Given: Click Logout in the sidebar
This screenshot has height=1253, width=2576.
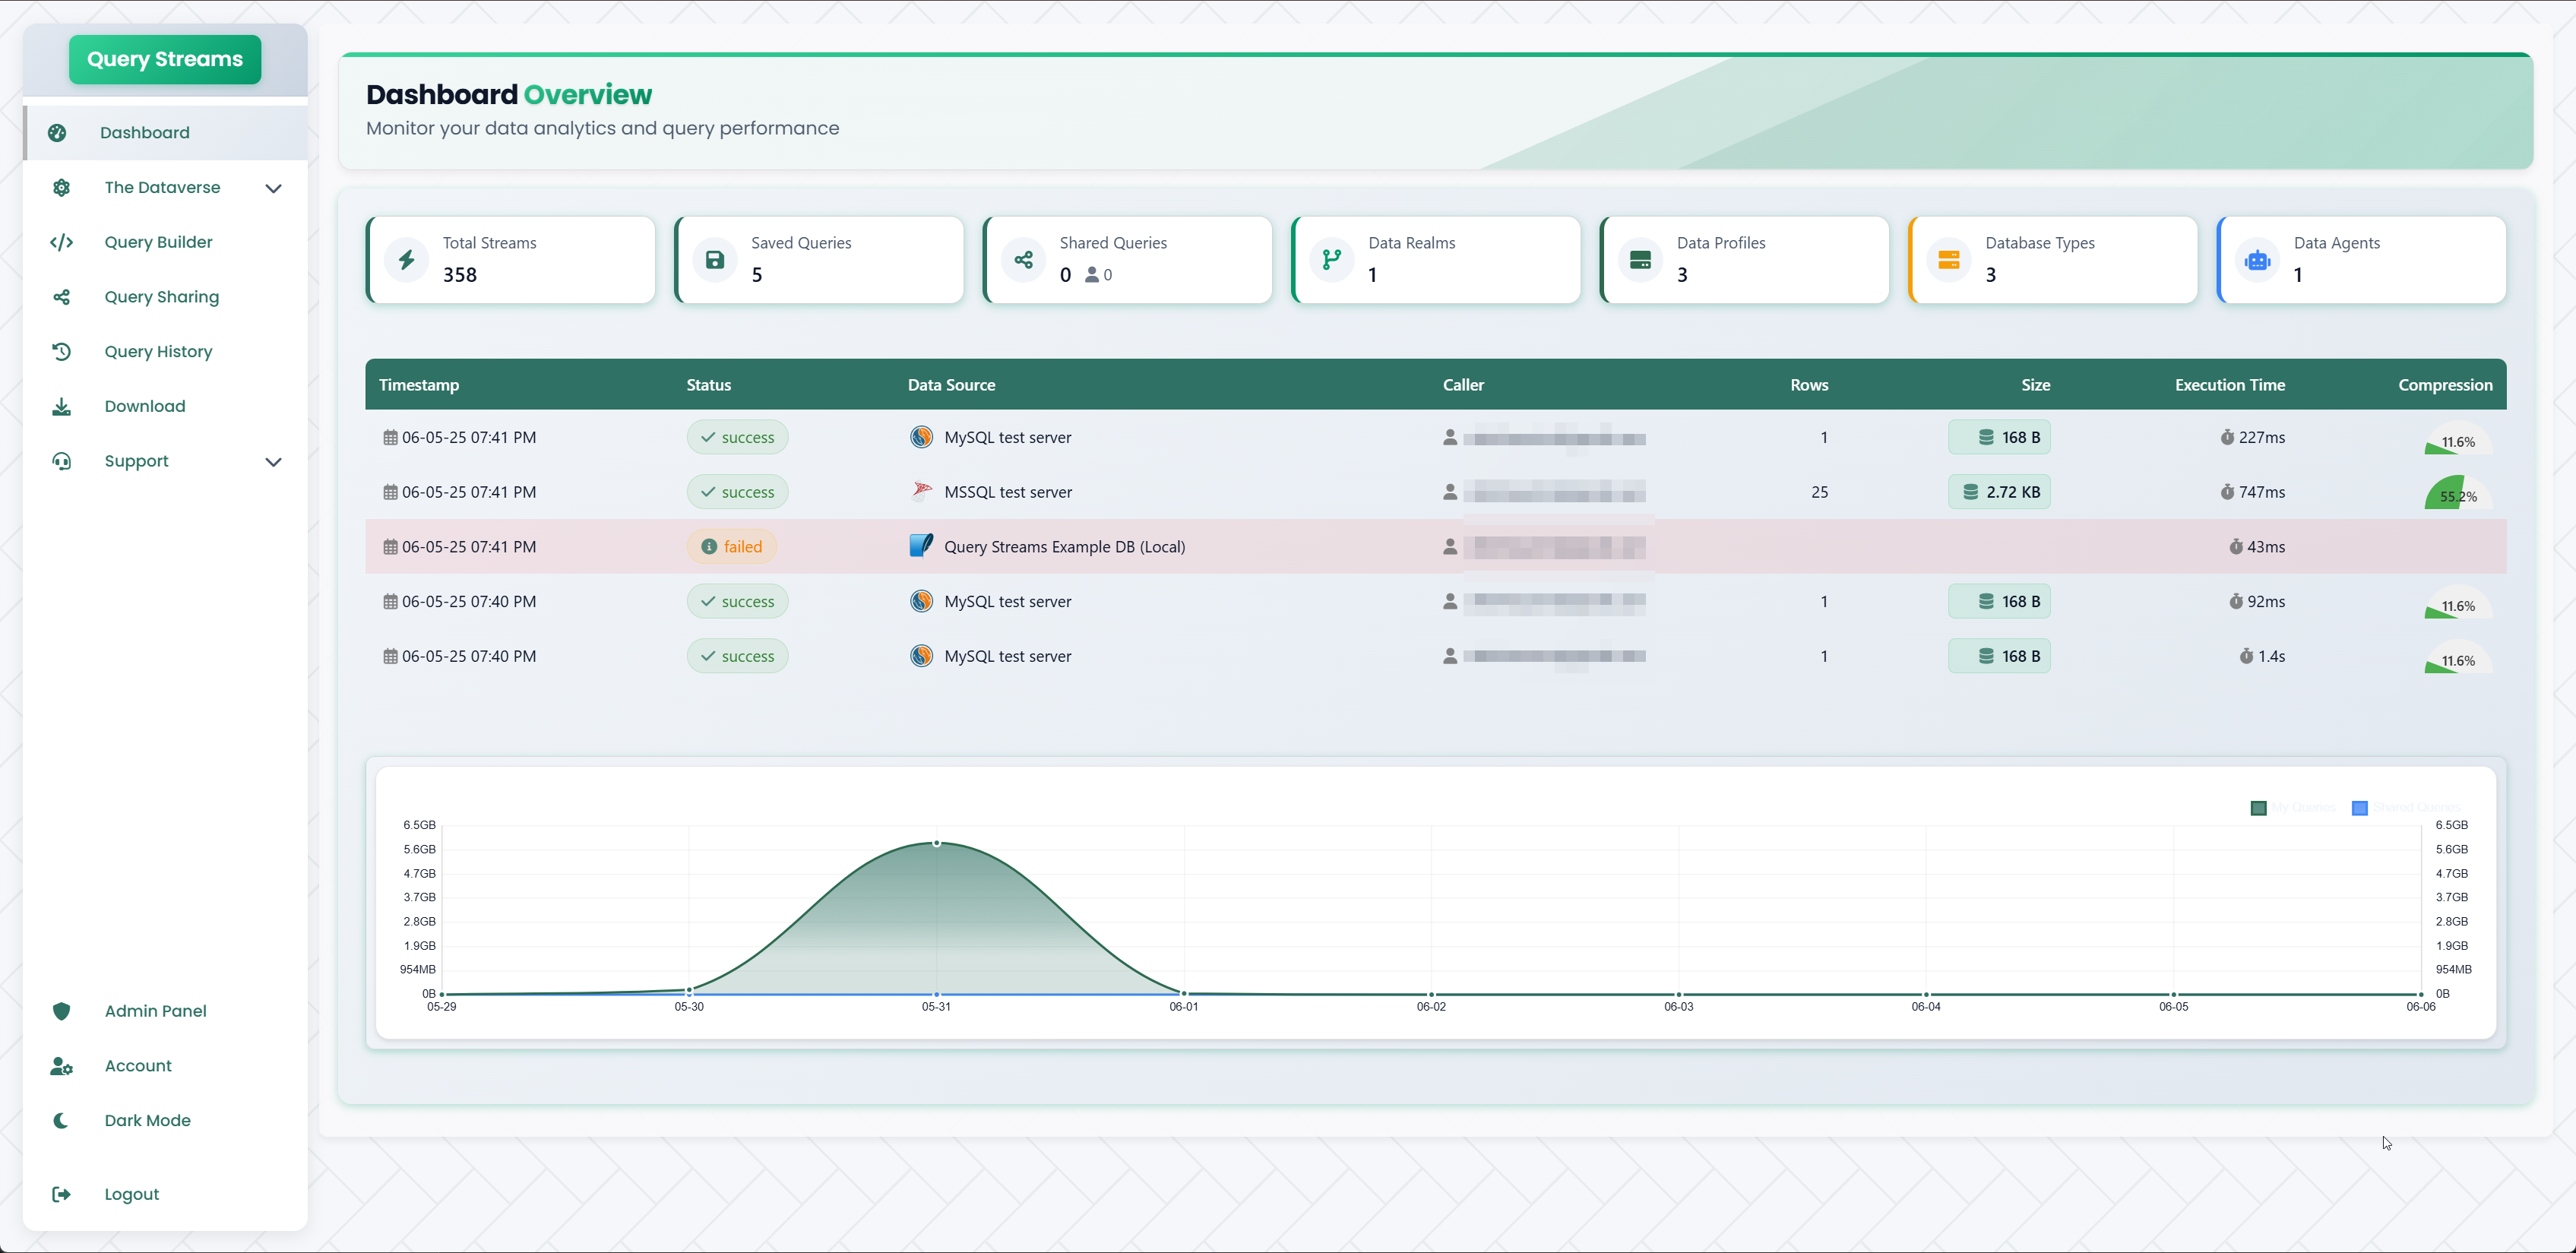Looking at the screenshot, I should [131, 1194].
